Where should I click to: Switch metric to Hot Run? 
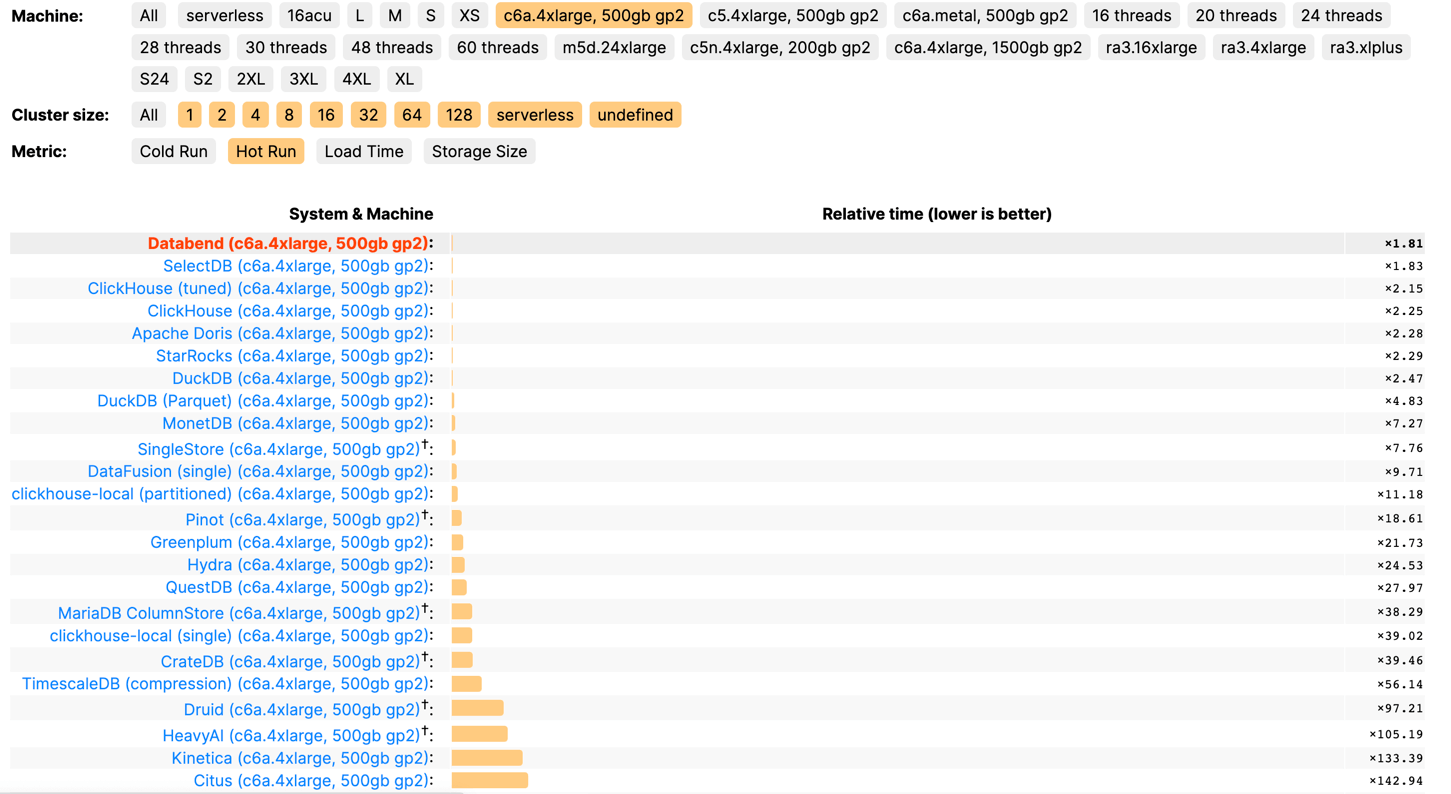[266, 151]
